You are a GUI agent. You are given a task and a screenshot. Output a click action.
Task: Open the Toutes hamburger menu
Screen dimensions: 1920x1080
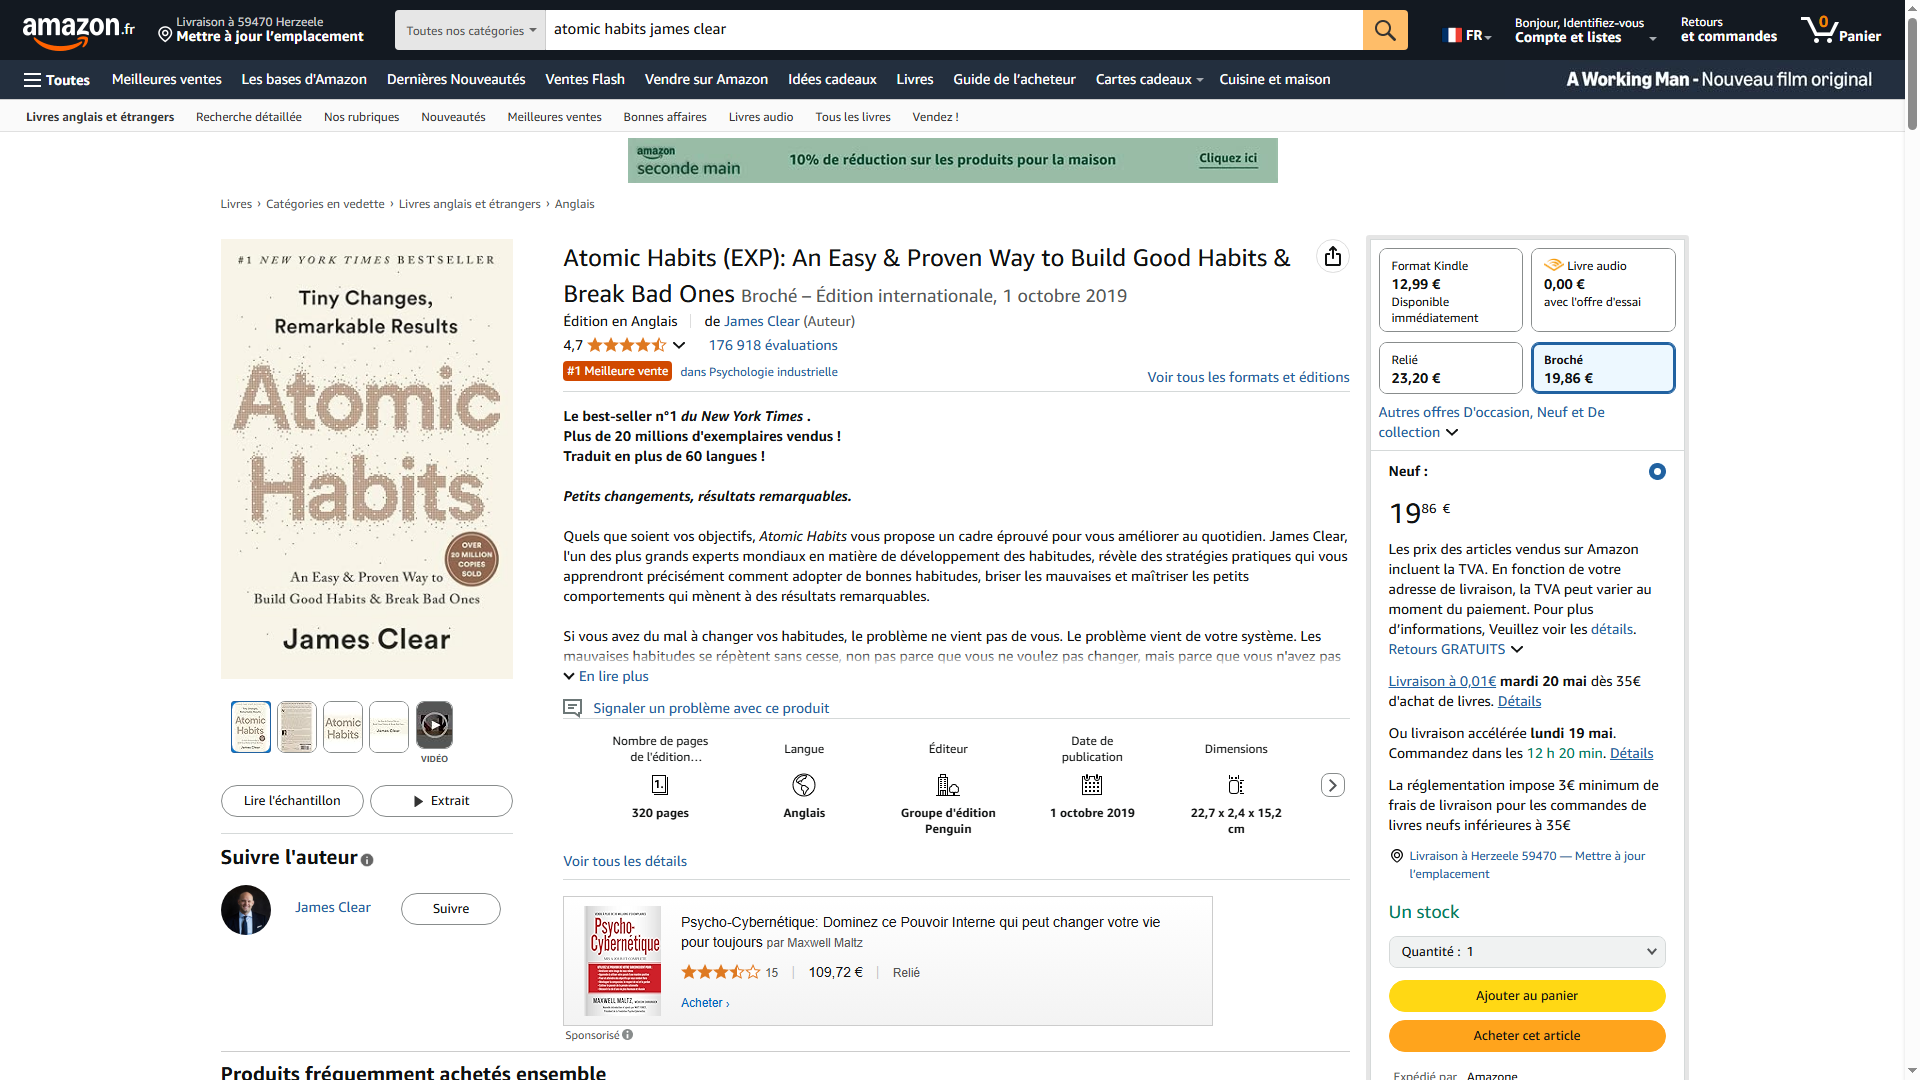57,80
